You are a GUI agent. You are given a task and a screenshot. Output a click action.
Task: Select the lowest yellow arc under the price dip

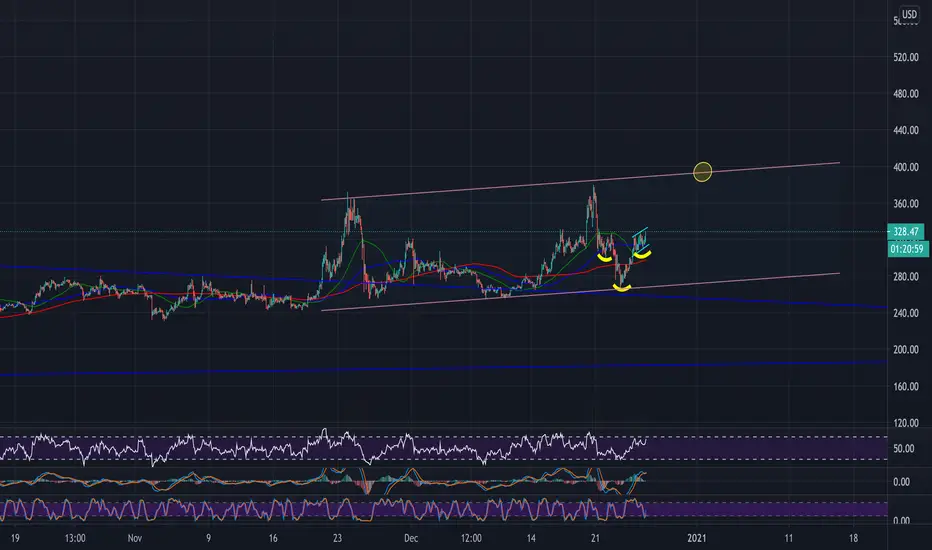(x=622, y=288)
